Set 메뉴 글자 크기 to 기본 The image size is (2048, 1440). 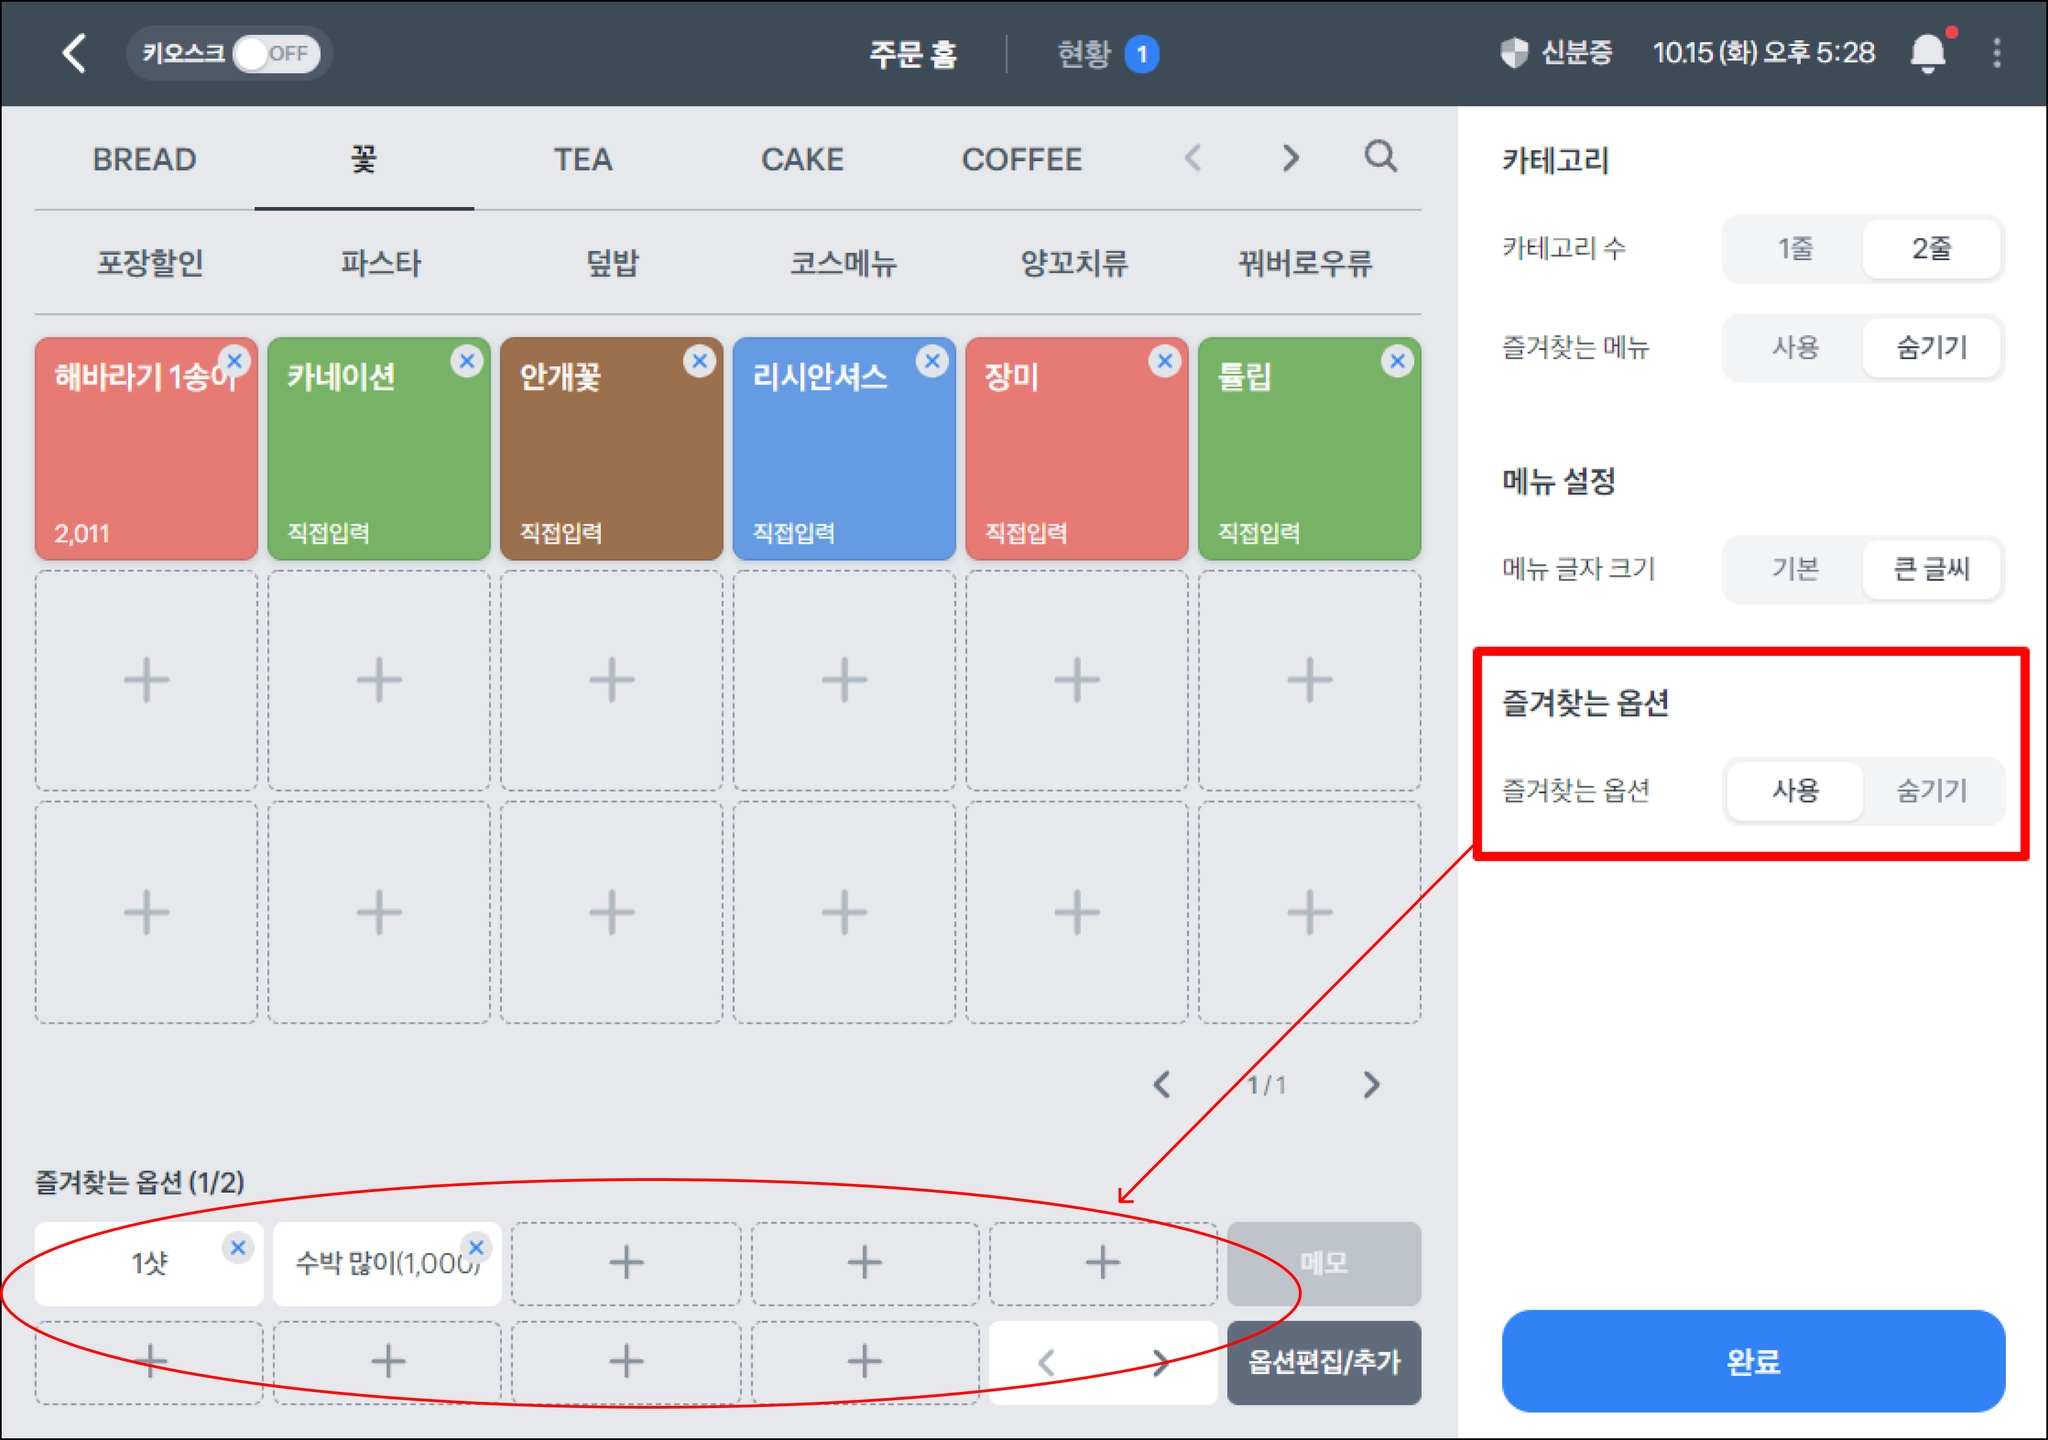(x=1794, y=569)
